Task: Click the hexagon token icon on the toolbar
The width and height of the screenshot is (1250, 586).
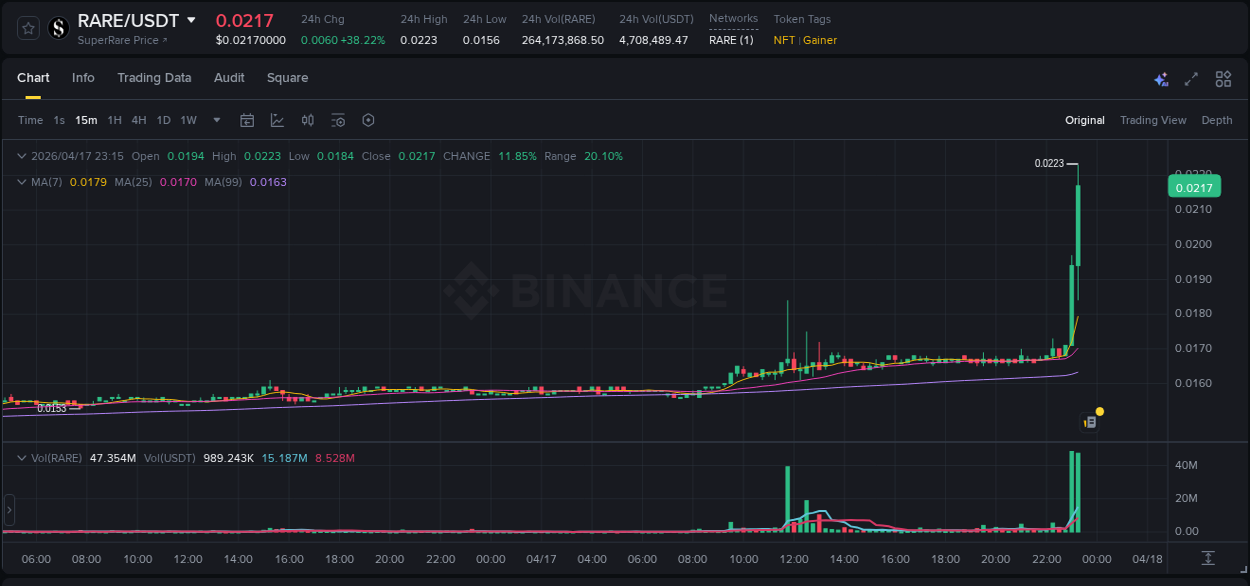Action: [368, 119]
